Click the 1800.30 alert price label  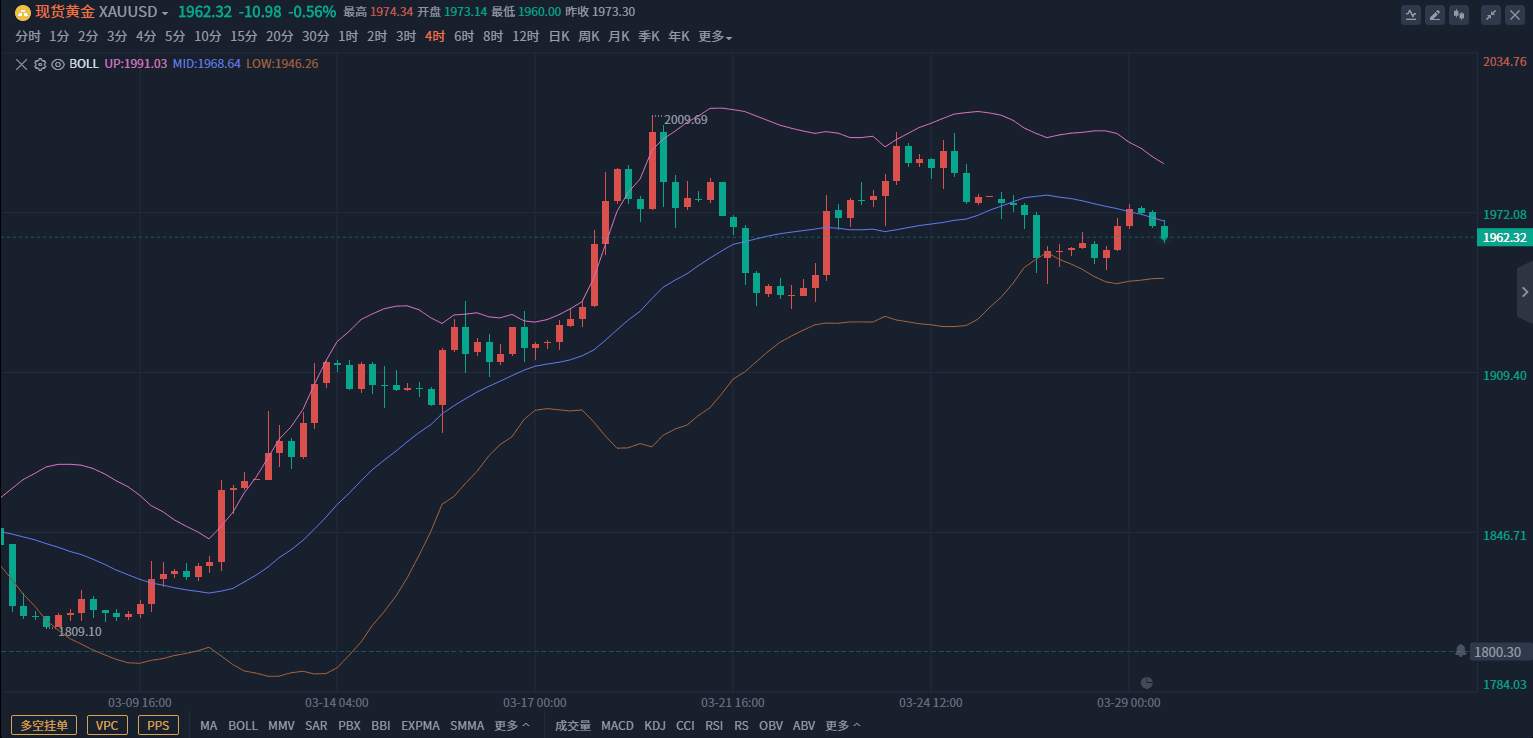click(1498, 652)
